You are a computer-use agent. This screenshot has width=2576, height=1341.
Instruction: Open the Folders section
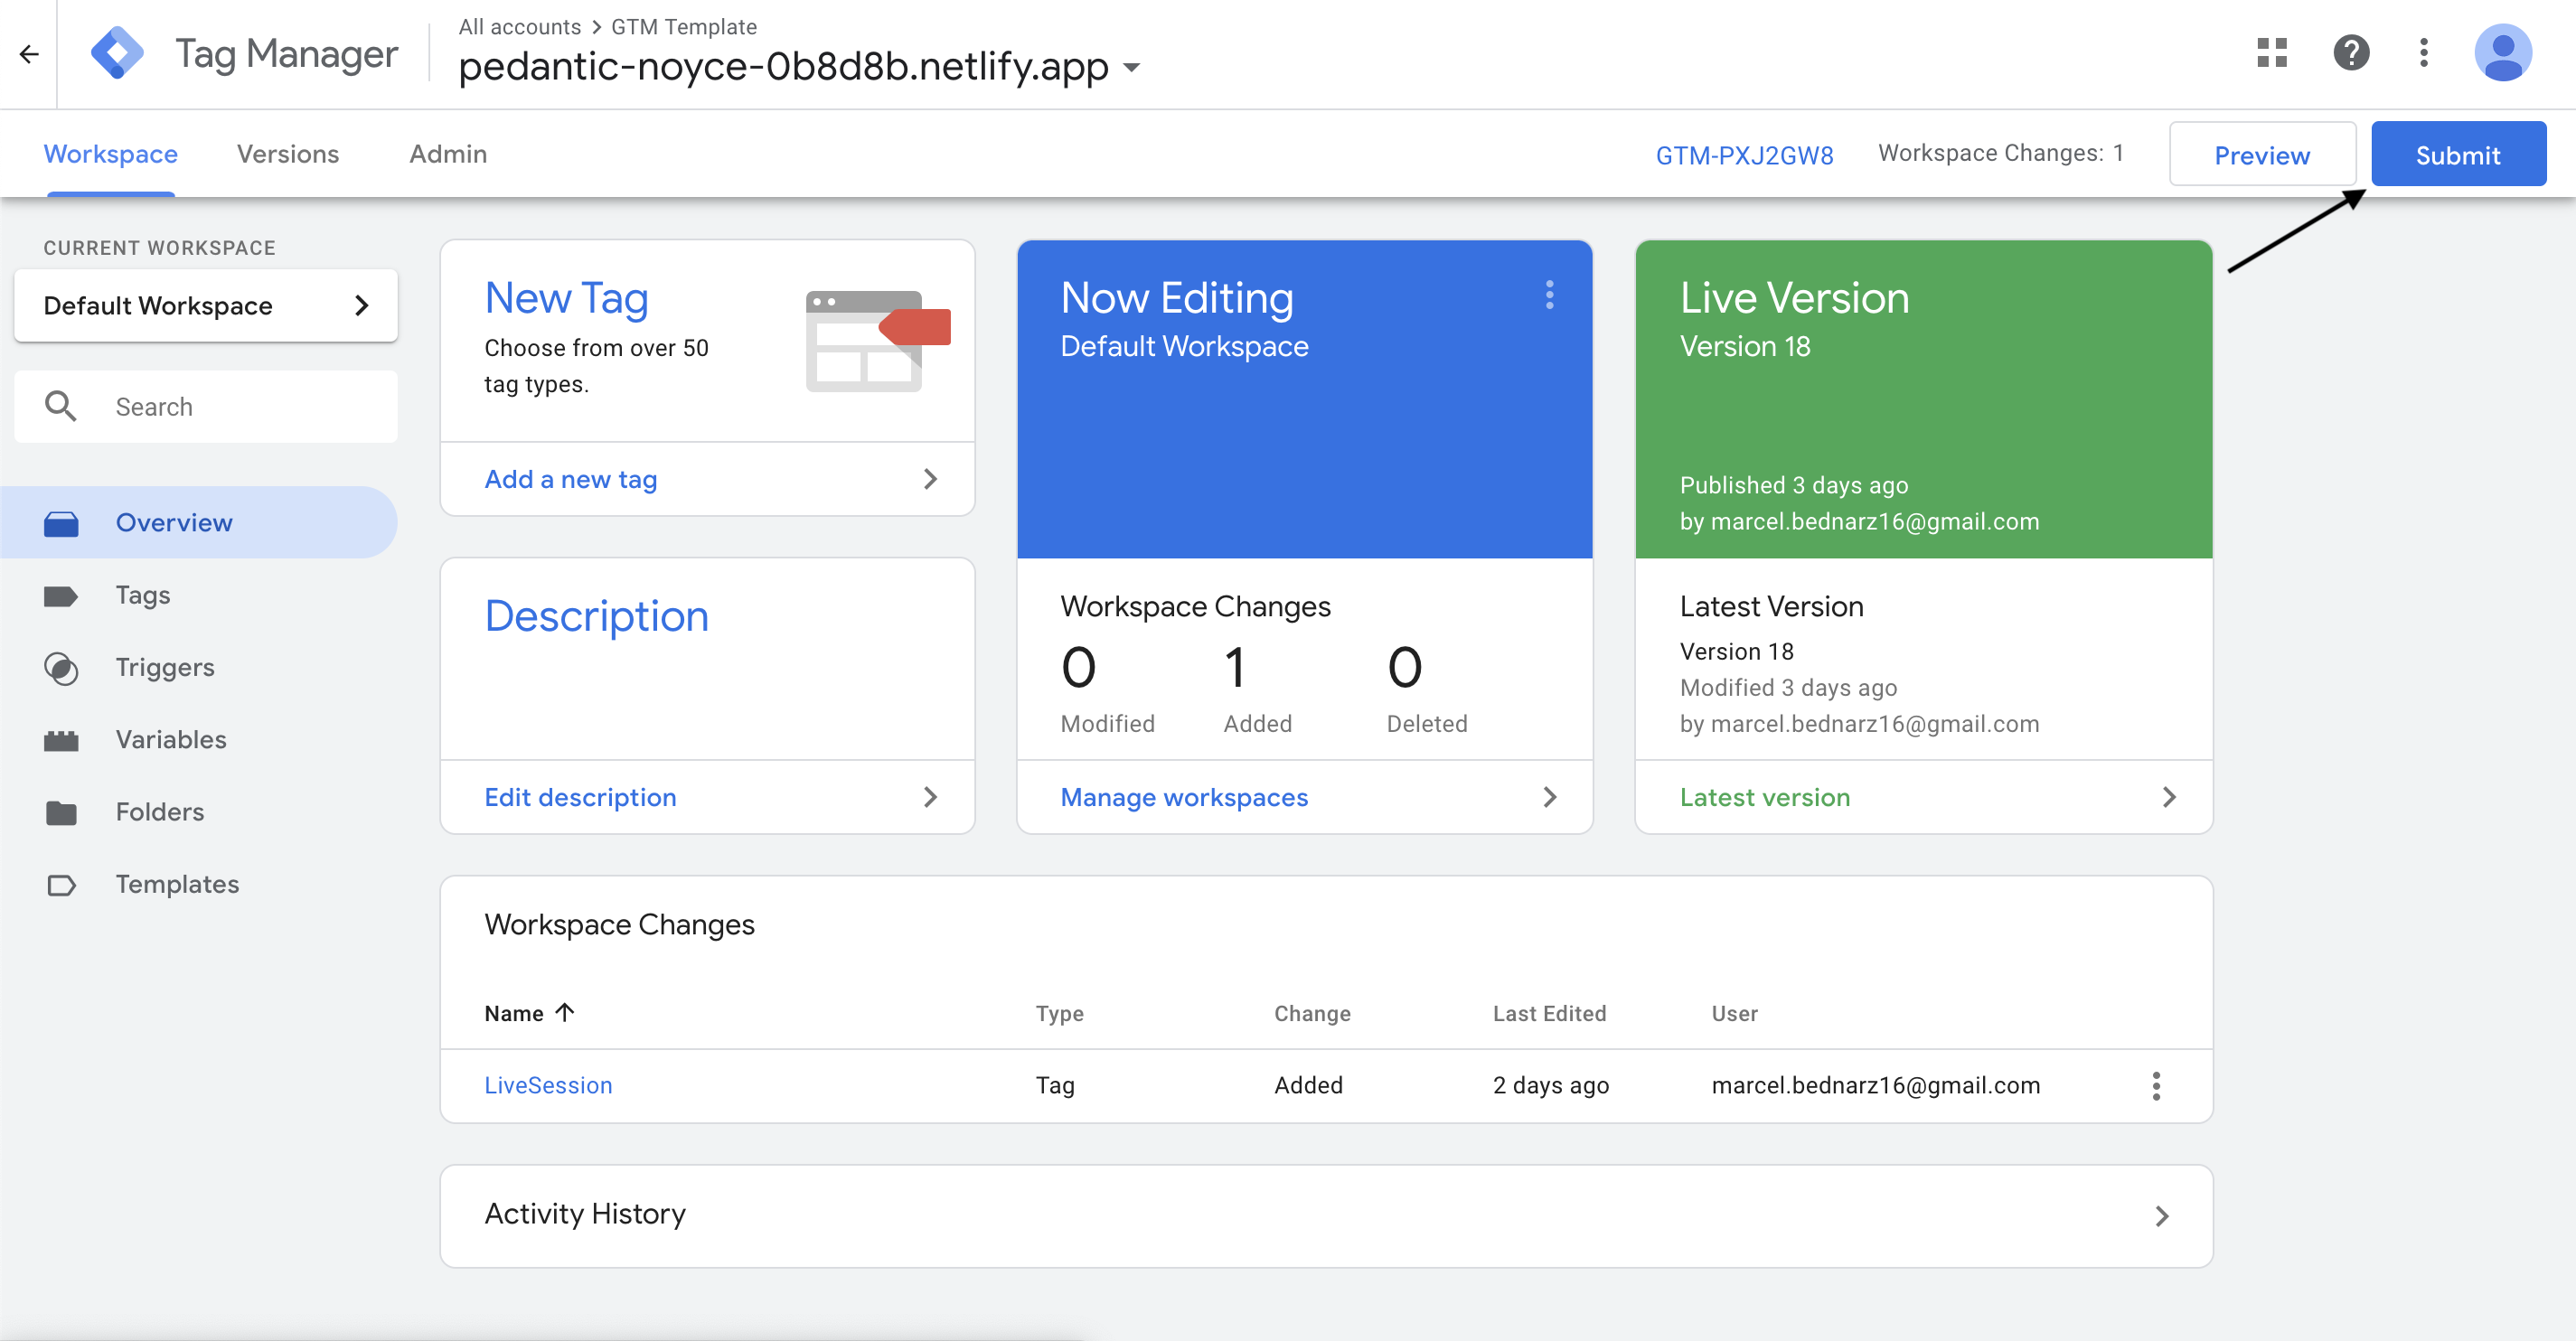pyautogui.click(x=158, y=811)
